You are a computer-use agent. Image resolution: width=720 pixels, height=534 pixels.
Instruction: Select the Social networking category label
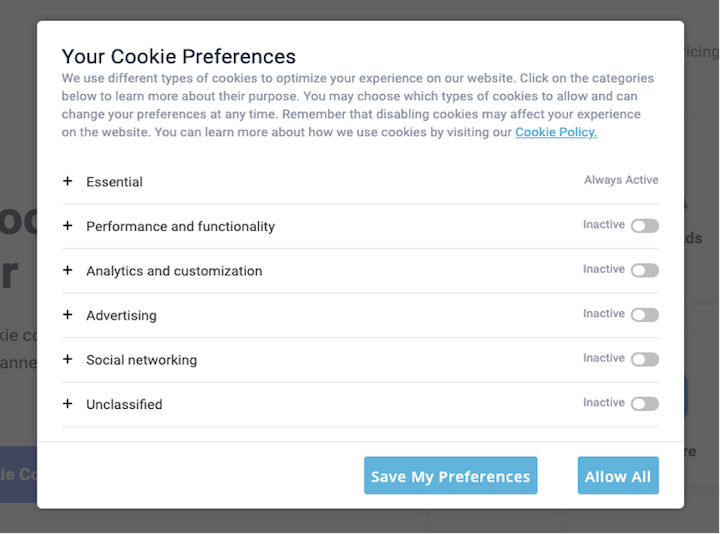click(x=141, y=360)
